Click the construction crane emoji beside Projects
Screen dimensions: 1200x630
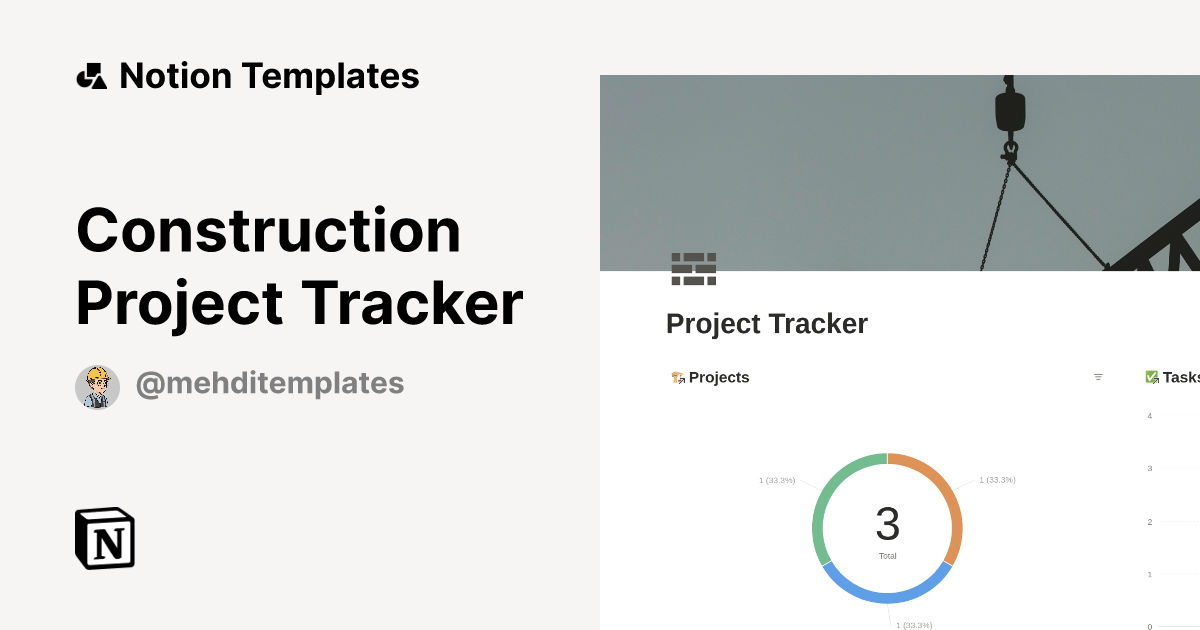click(676, 377)
